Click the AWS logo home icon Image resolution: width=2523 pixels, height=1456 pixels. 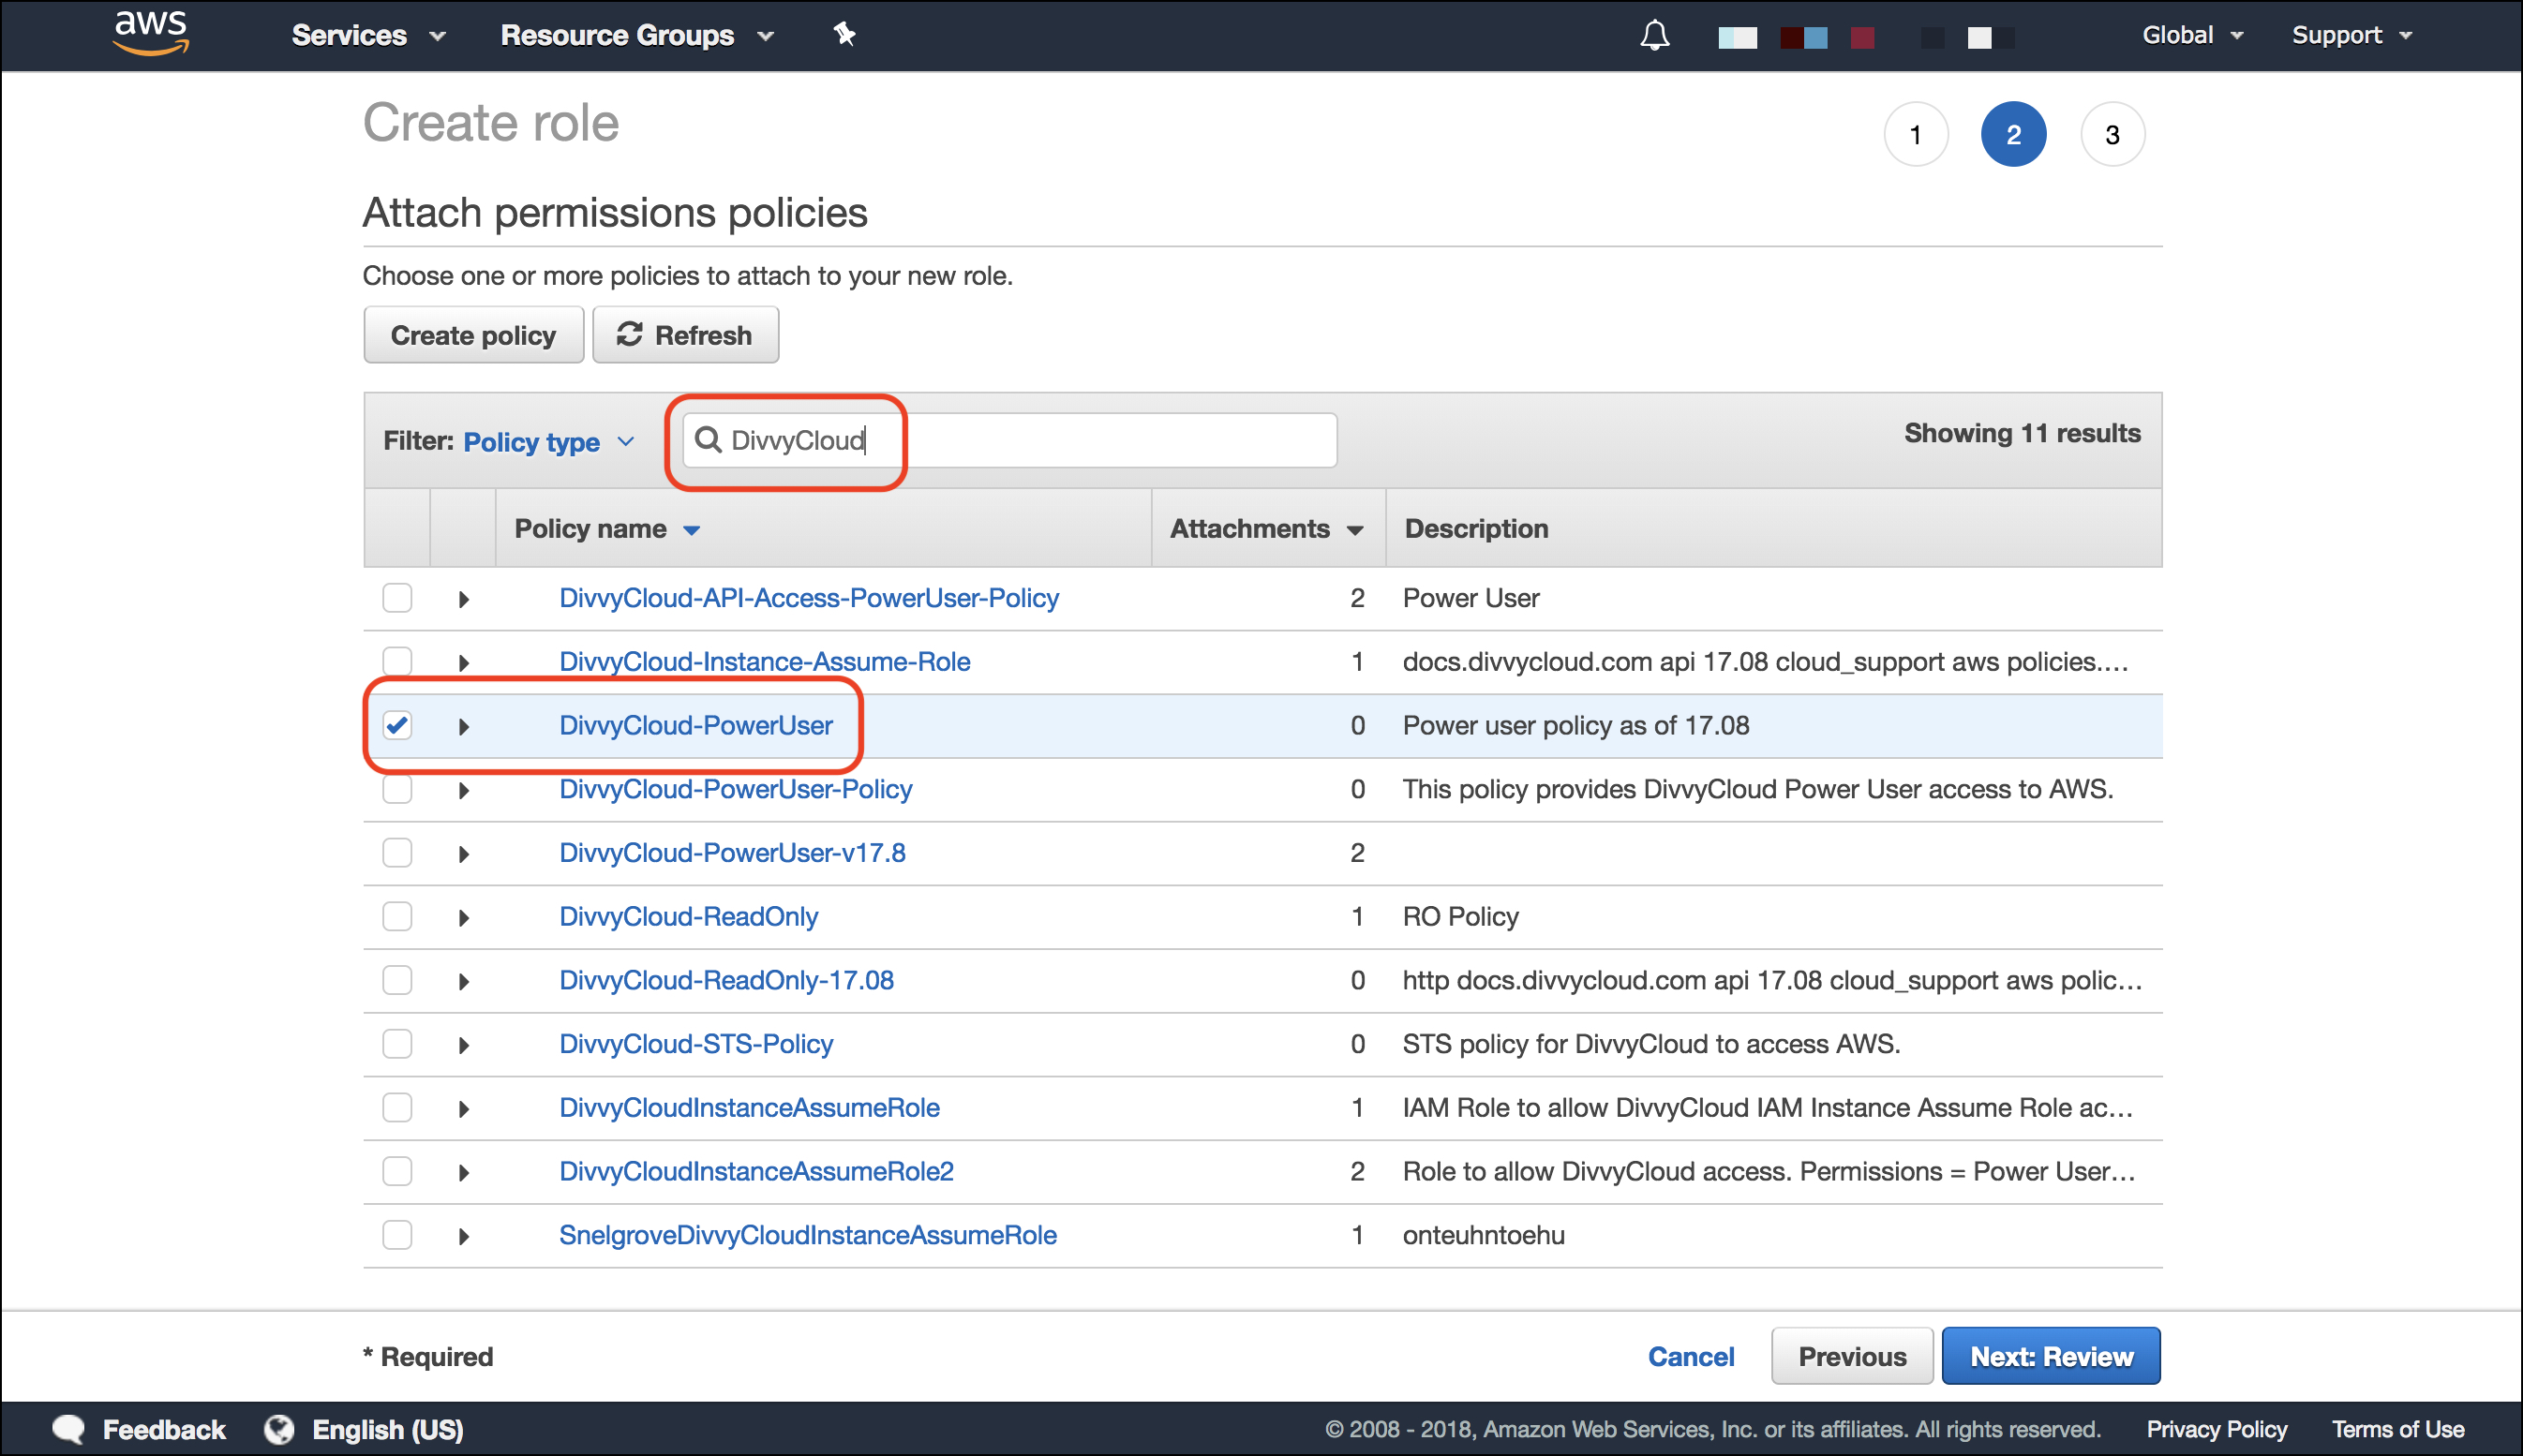tap(151, 34)
